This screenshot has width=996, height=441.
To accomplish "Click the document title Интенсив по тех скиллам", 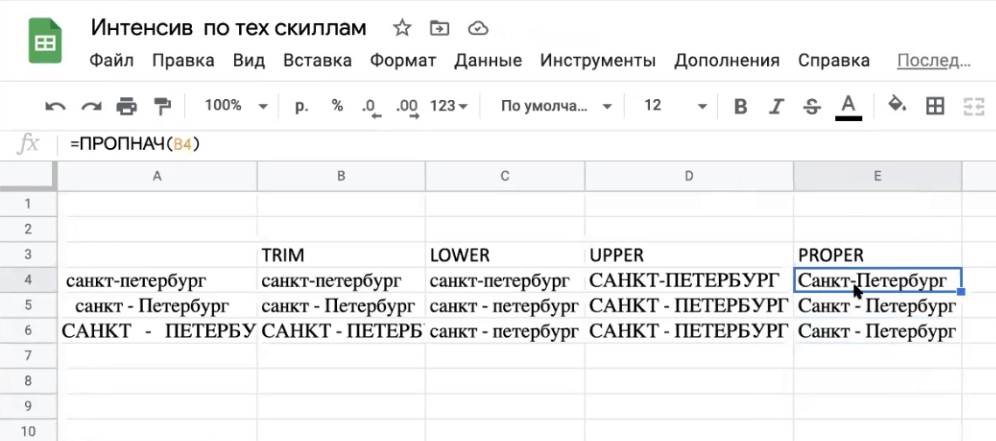I will click(229, 28).
